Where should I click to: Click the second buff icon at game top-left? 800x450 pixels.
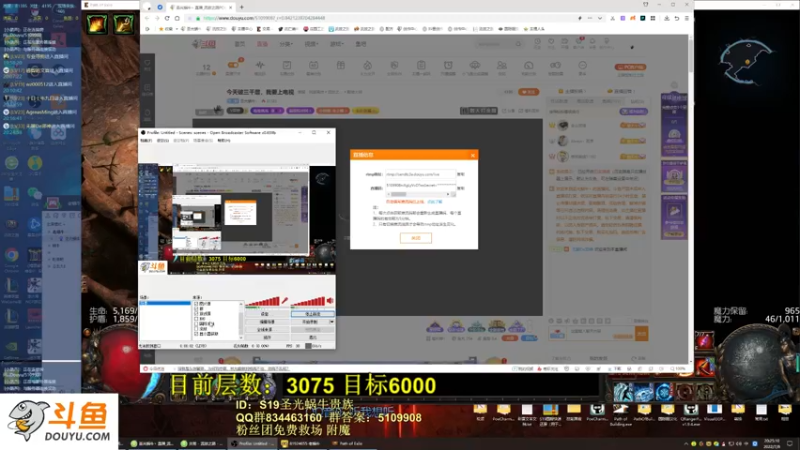[123, 24]
